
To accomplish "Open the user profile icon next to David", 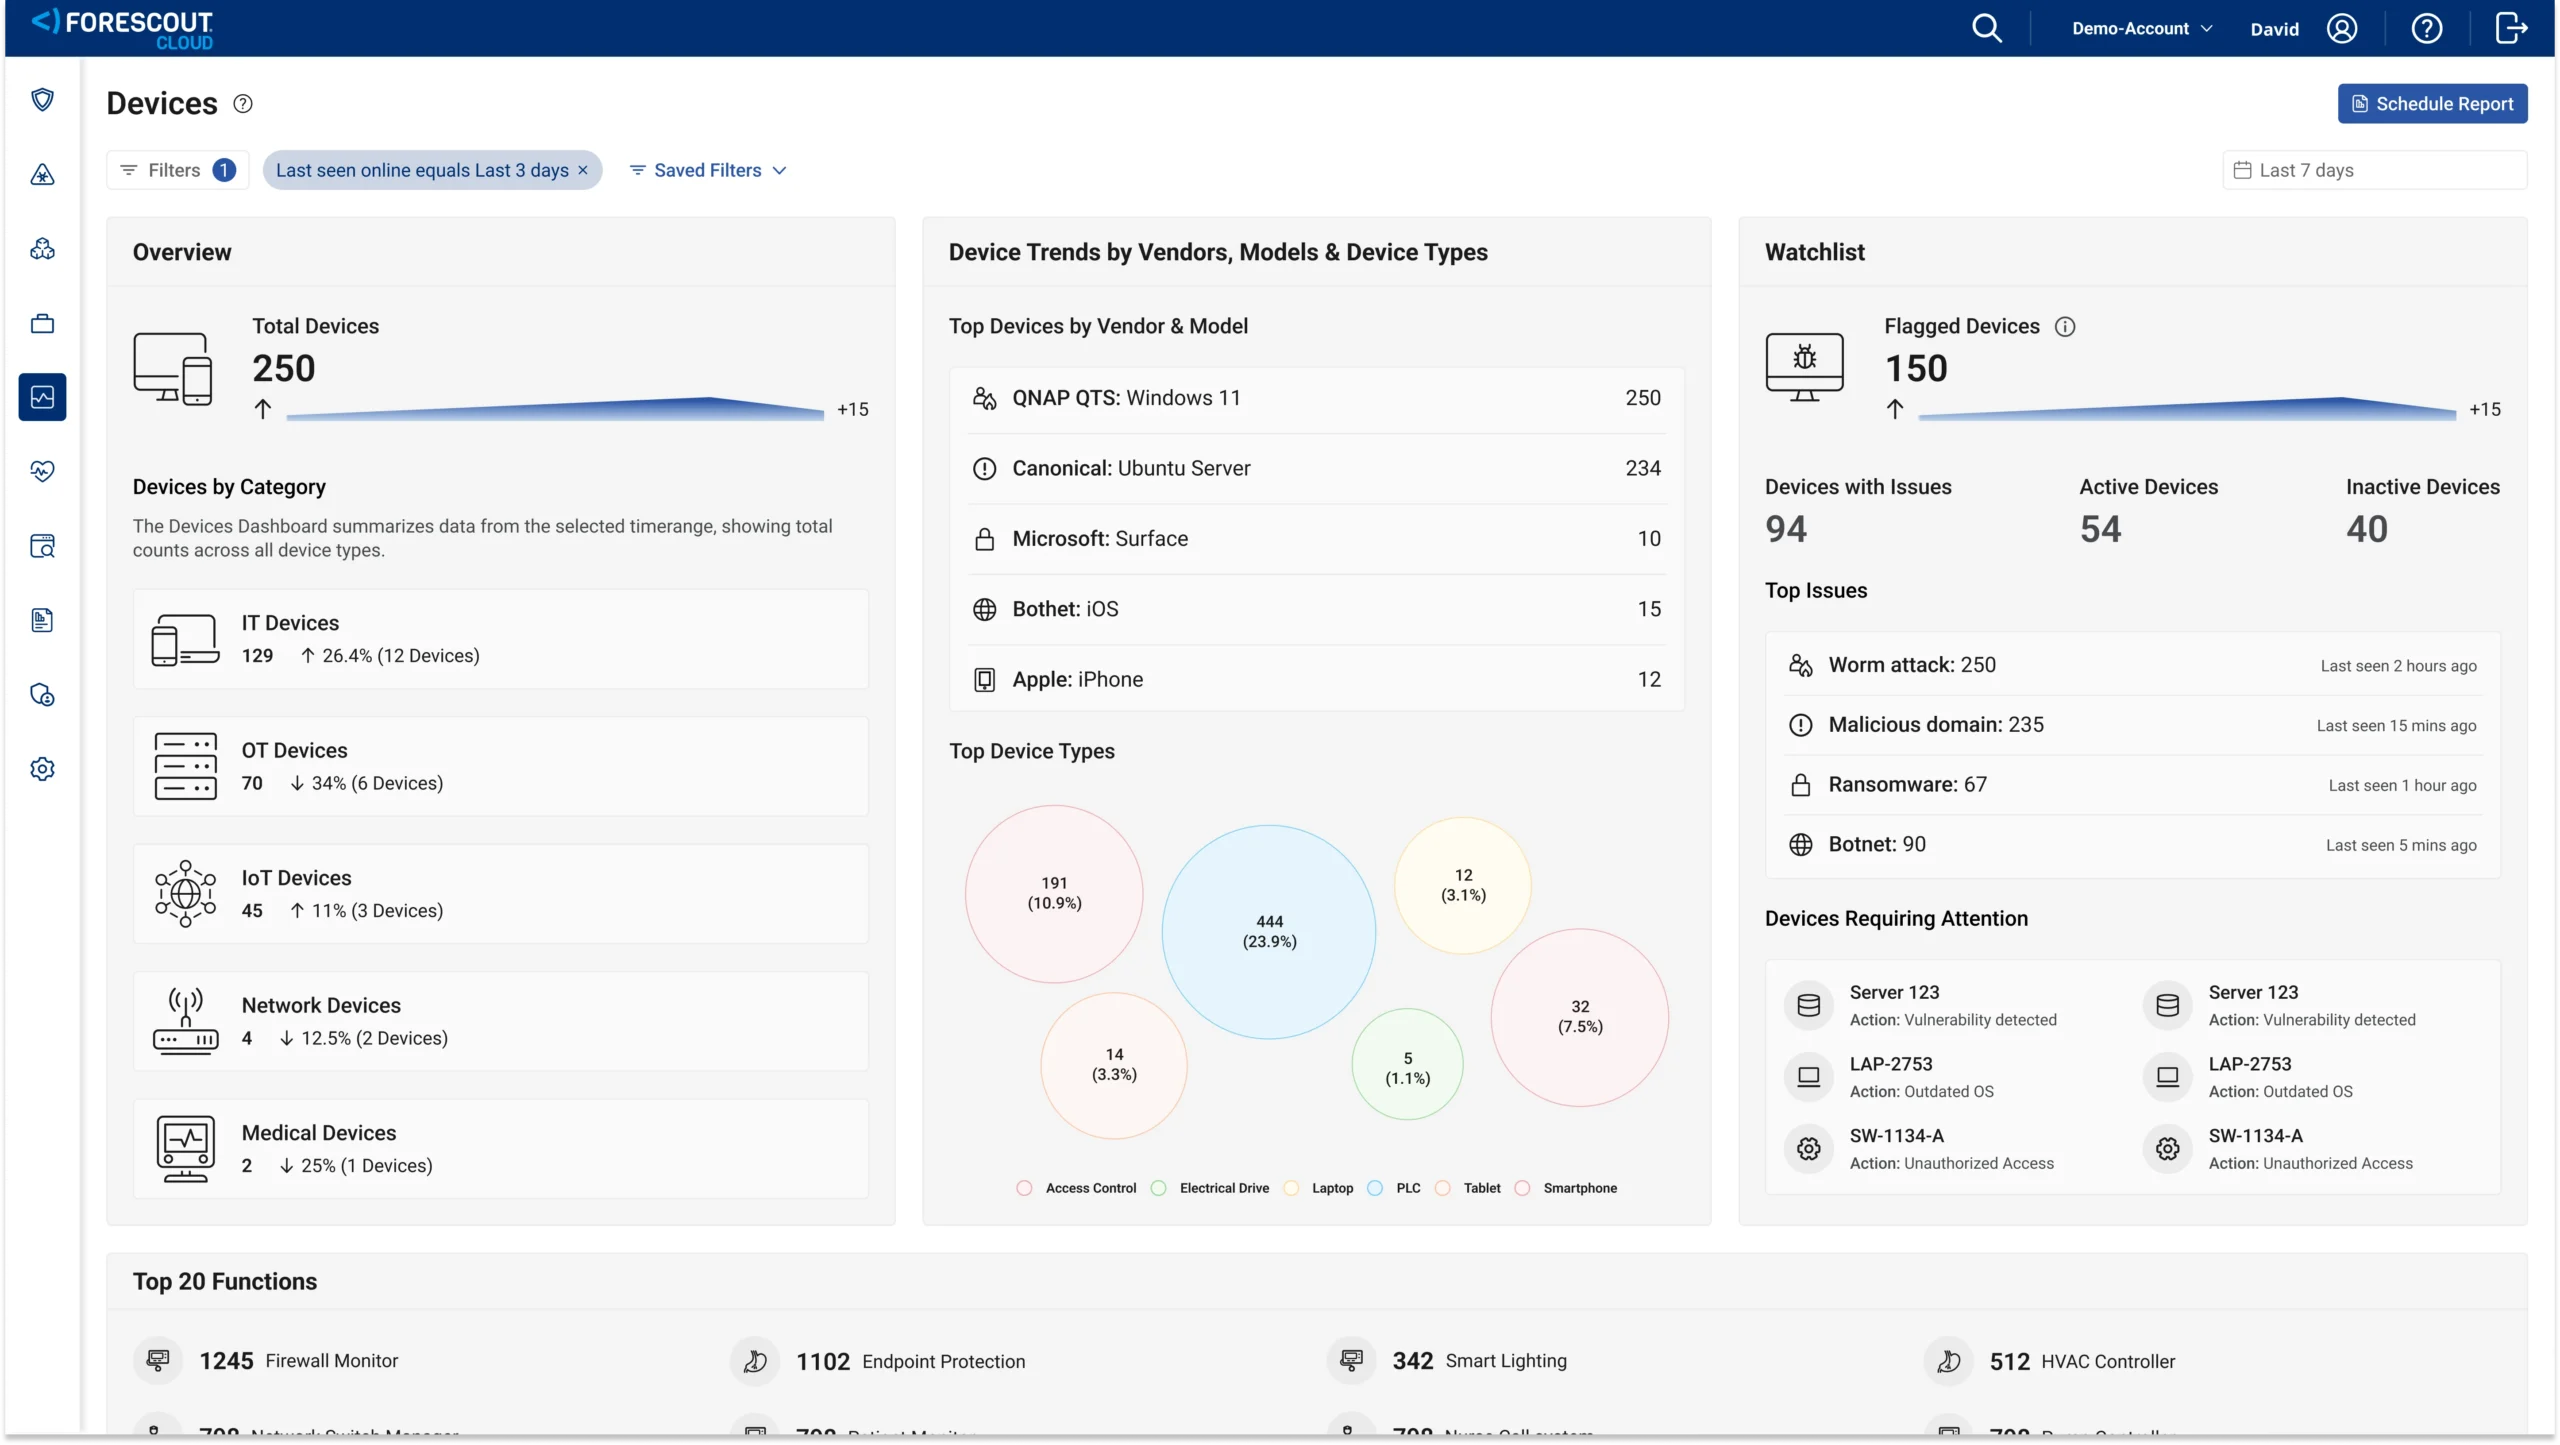I will 2342,28.
